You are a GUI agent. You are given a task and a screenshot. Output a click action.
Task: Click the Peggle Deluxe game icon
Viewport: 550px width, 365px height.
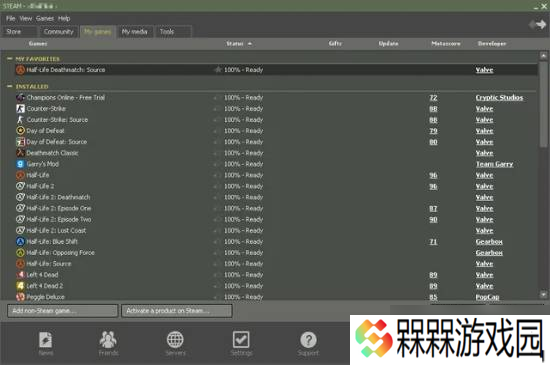(20, 297)
